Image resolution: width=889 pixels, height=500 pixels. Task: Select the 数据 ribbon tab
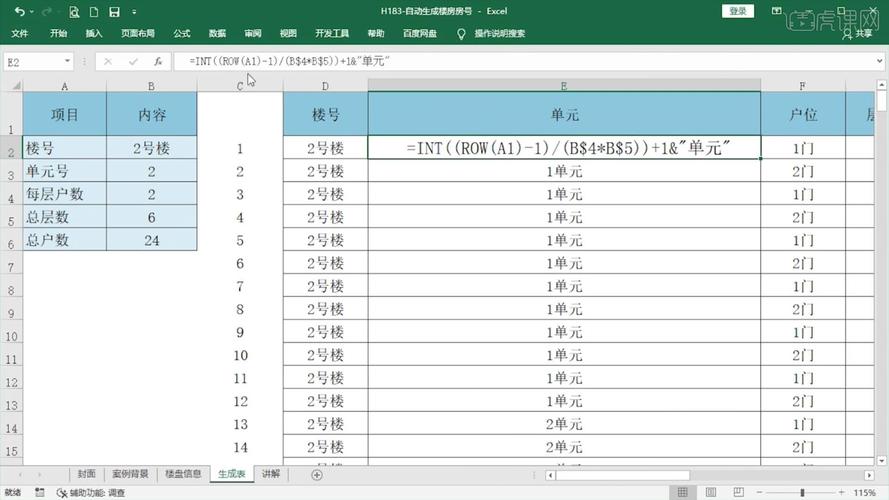pos(217,33)
